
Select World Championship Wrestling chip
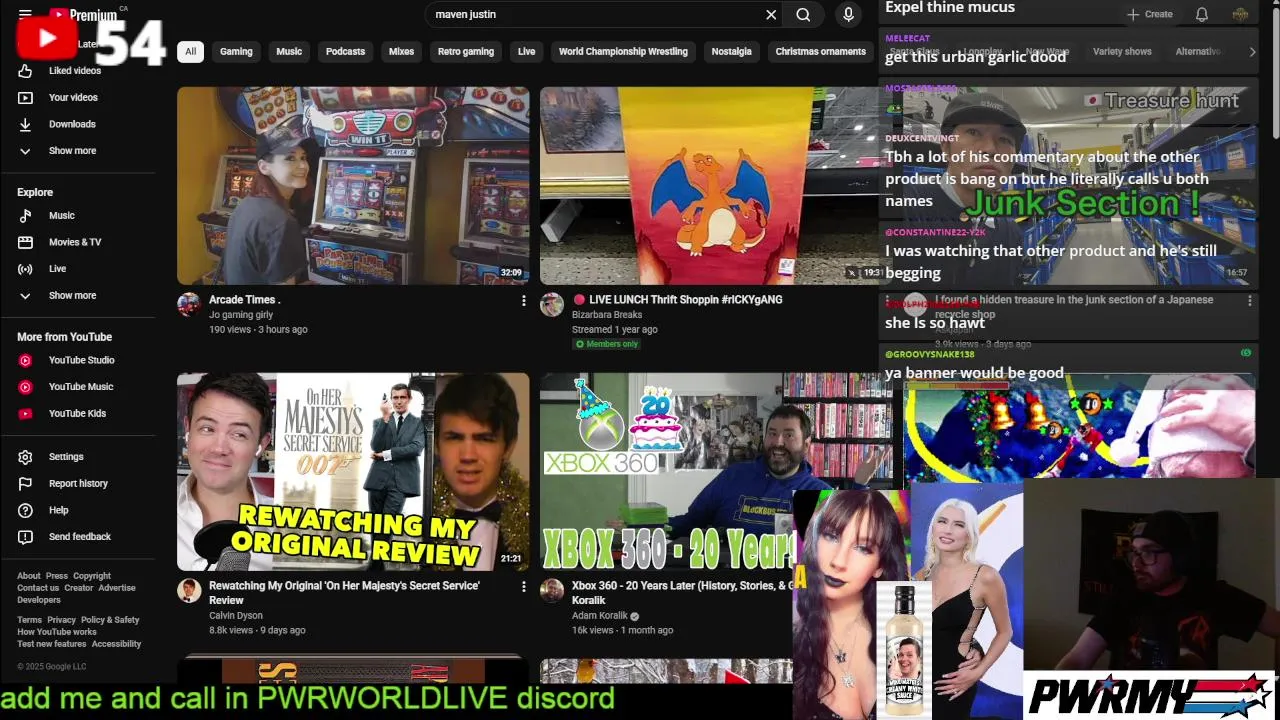click(x=623, y=51)
